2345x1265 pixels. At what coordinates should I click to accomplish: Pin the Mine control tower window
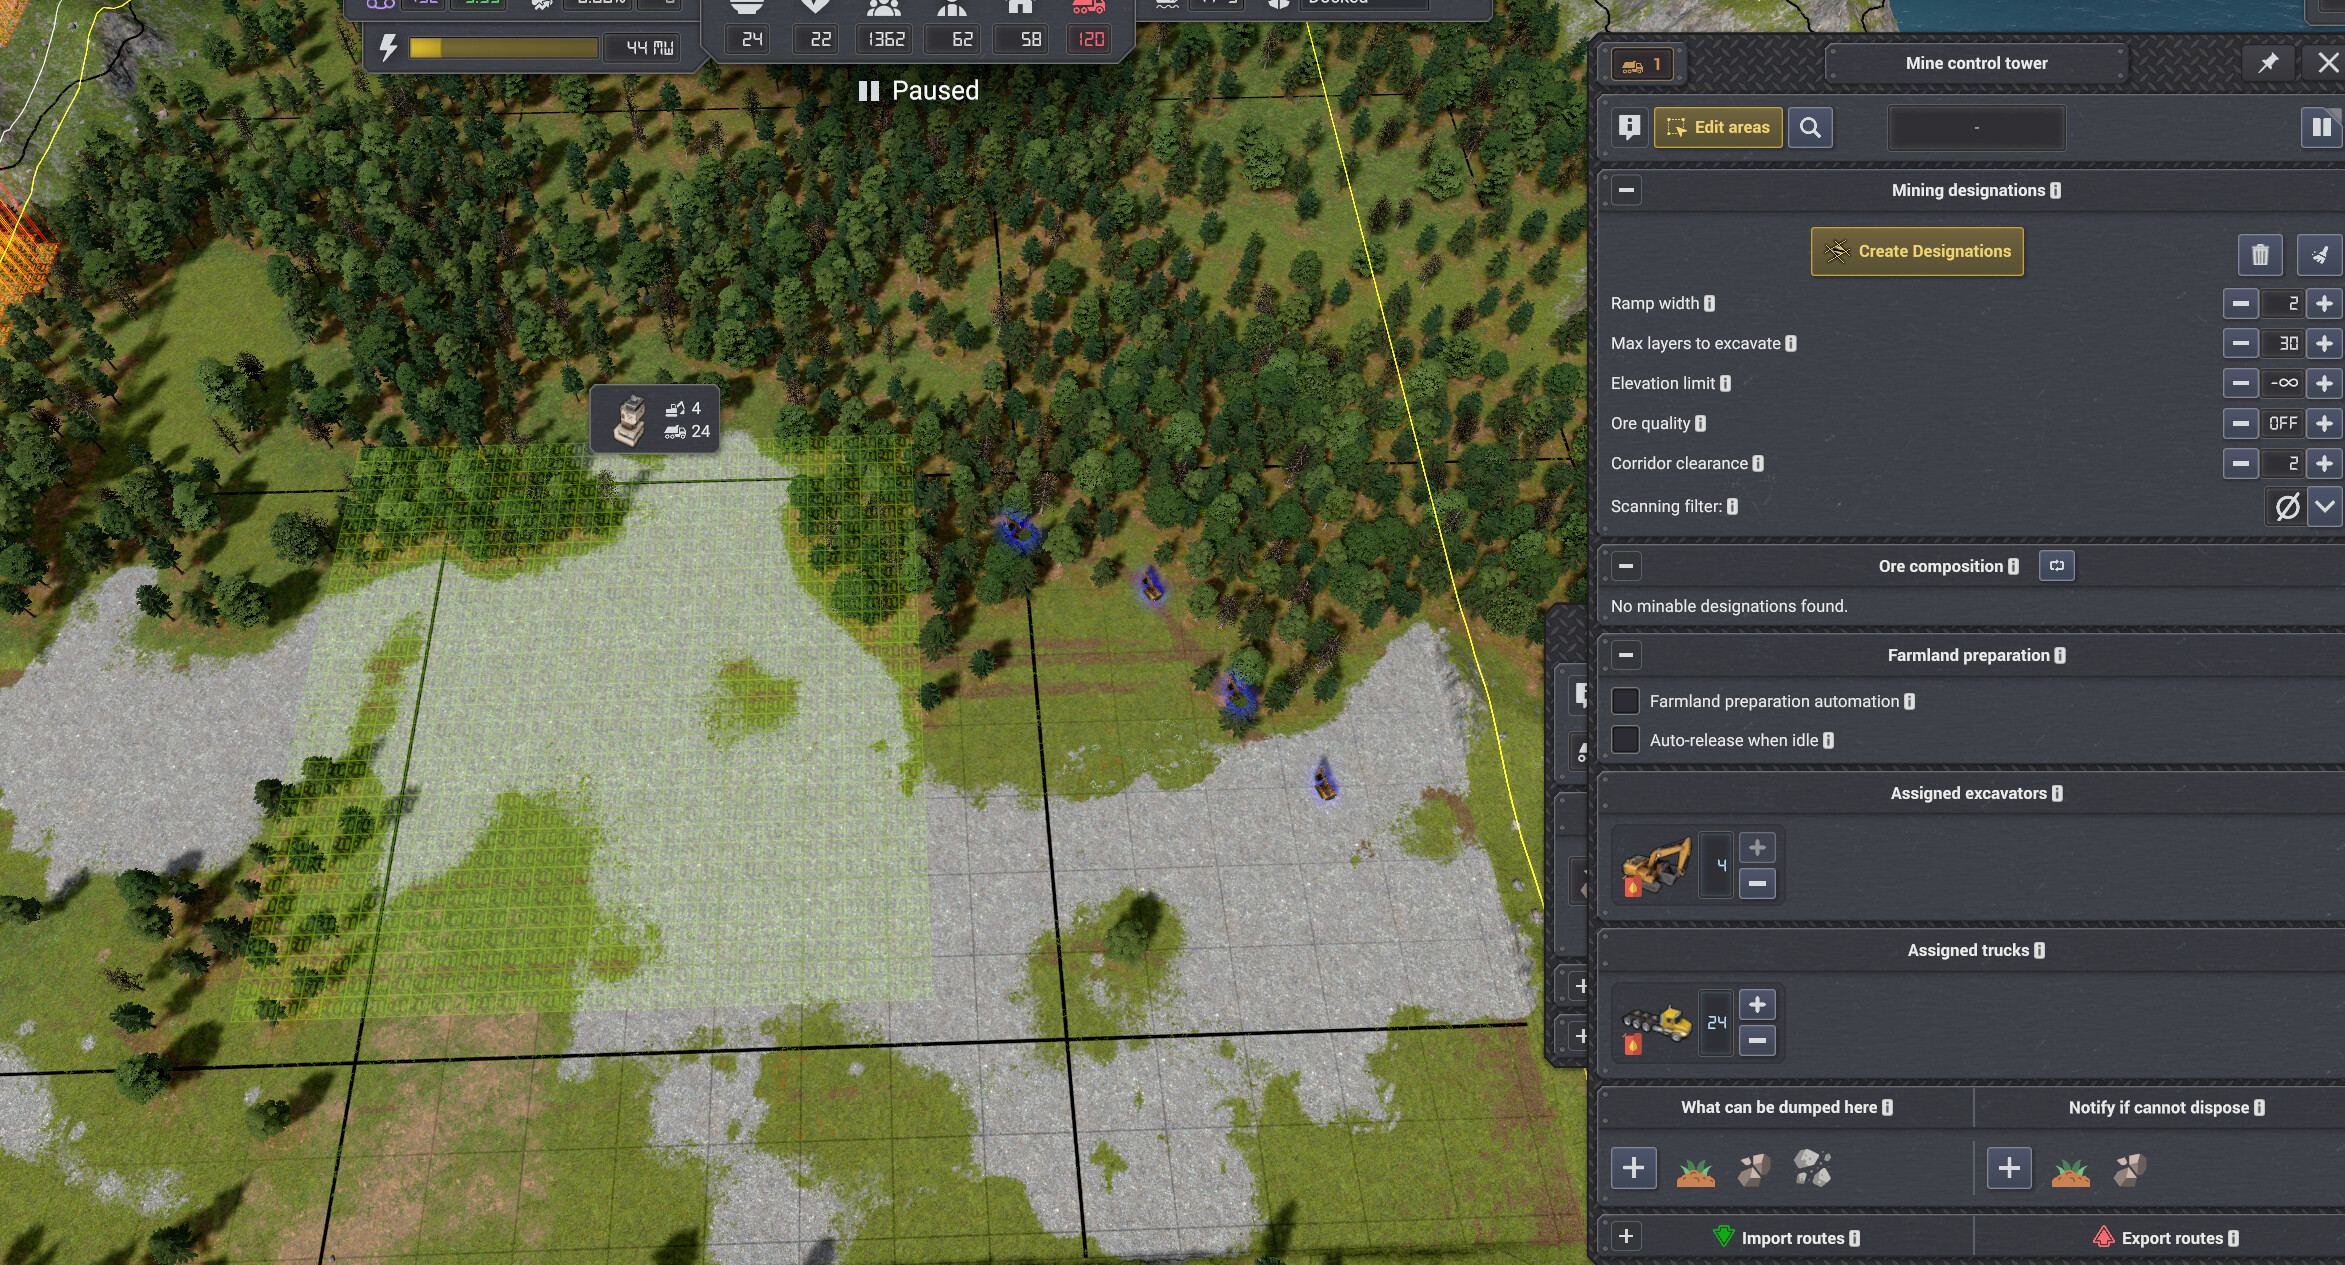[x=2268, y=63]
